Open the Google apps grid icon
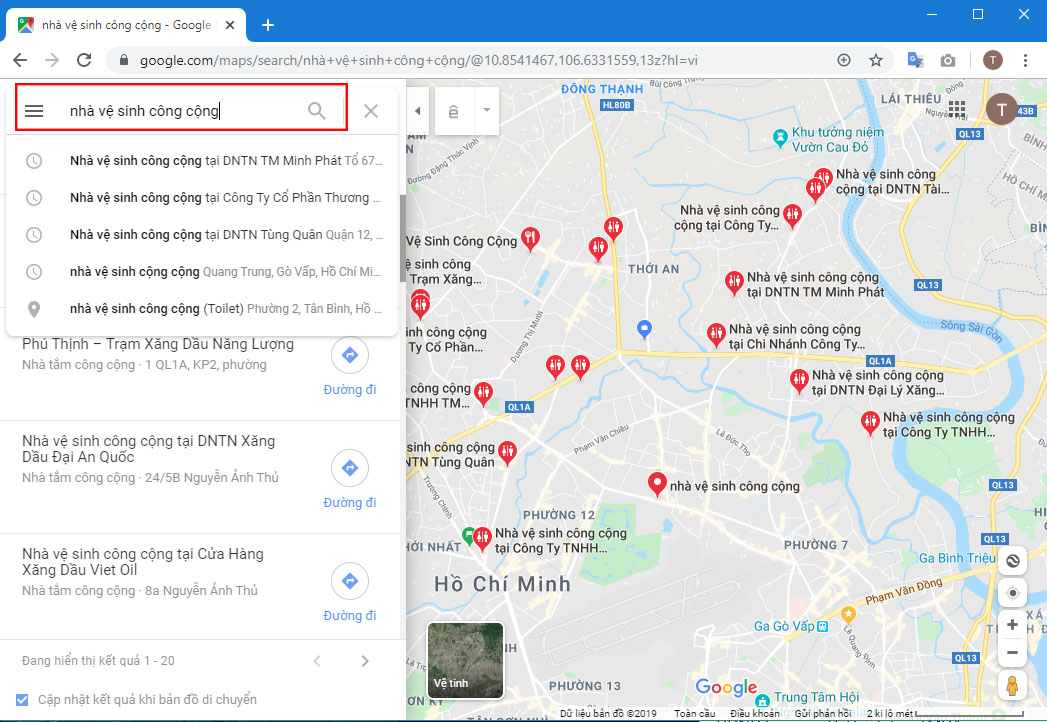Image resolution: width=1047 pixels, height=722 pixels. pos(957,109)
